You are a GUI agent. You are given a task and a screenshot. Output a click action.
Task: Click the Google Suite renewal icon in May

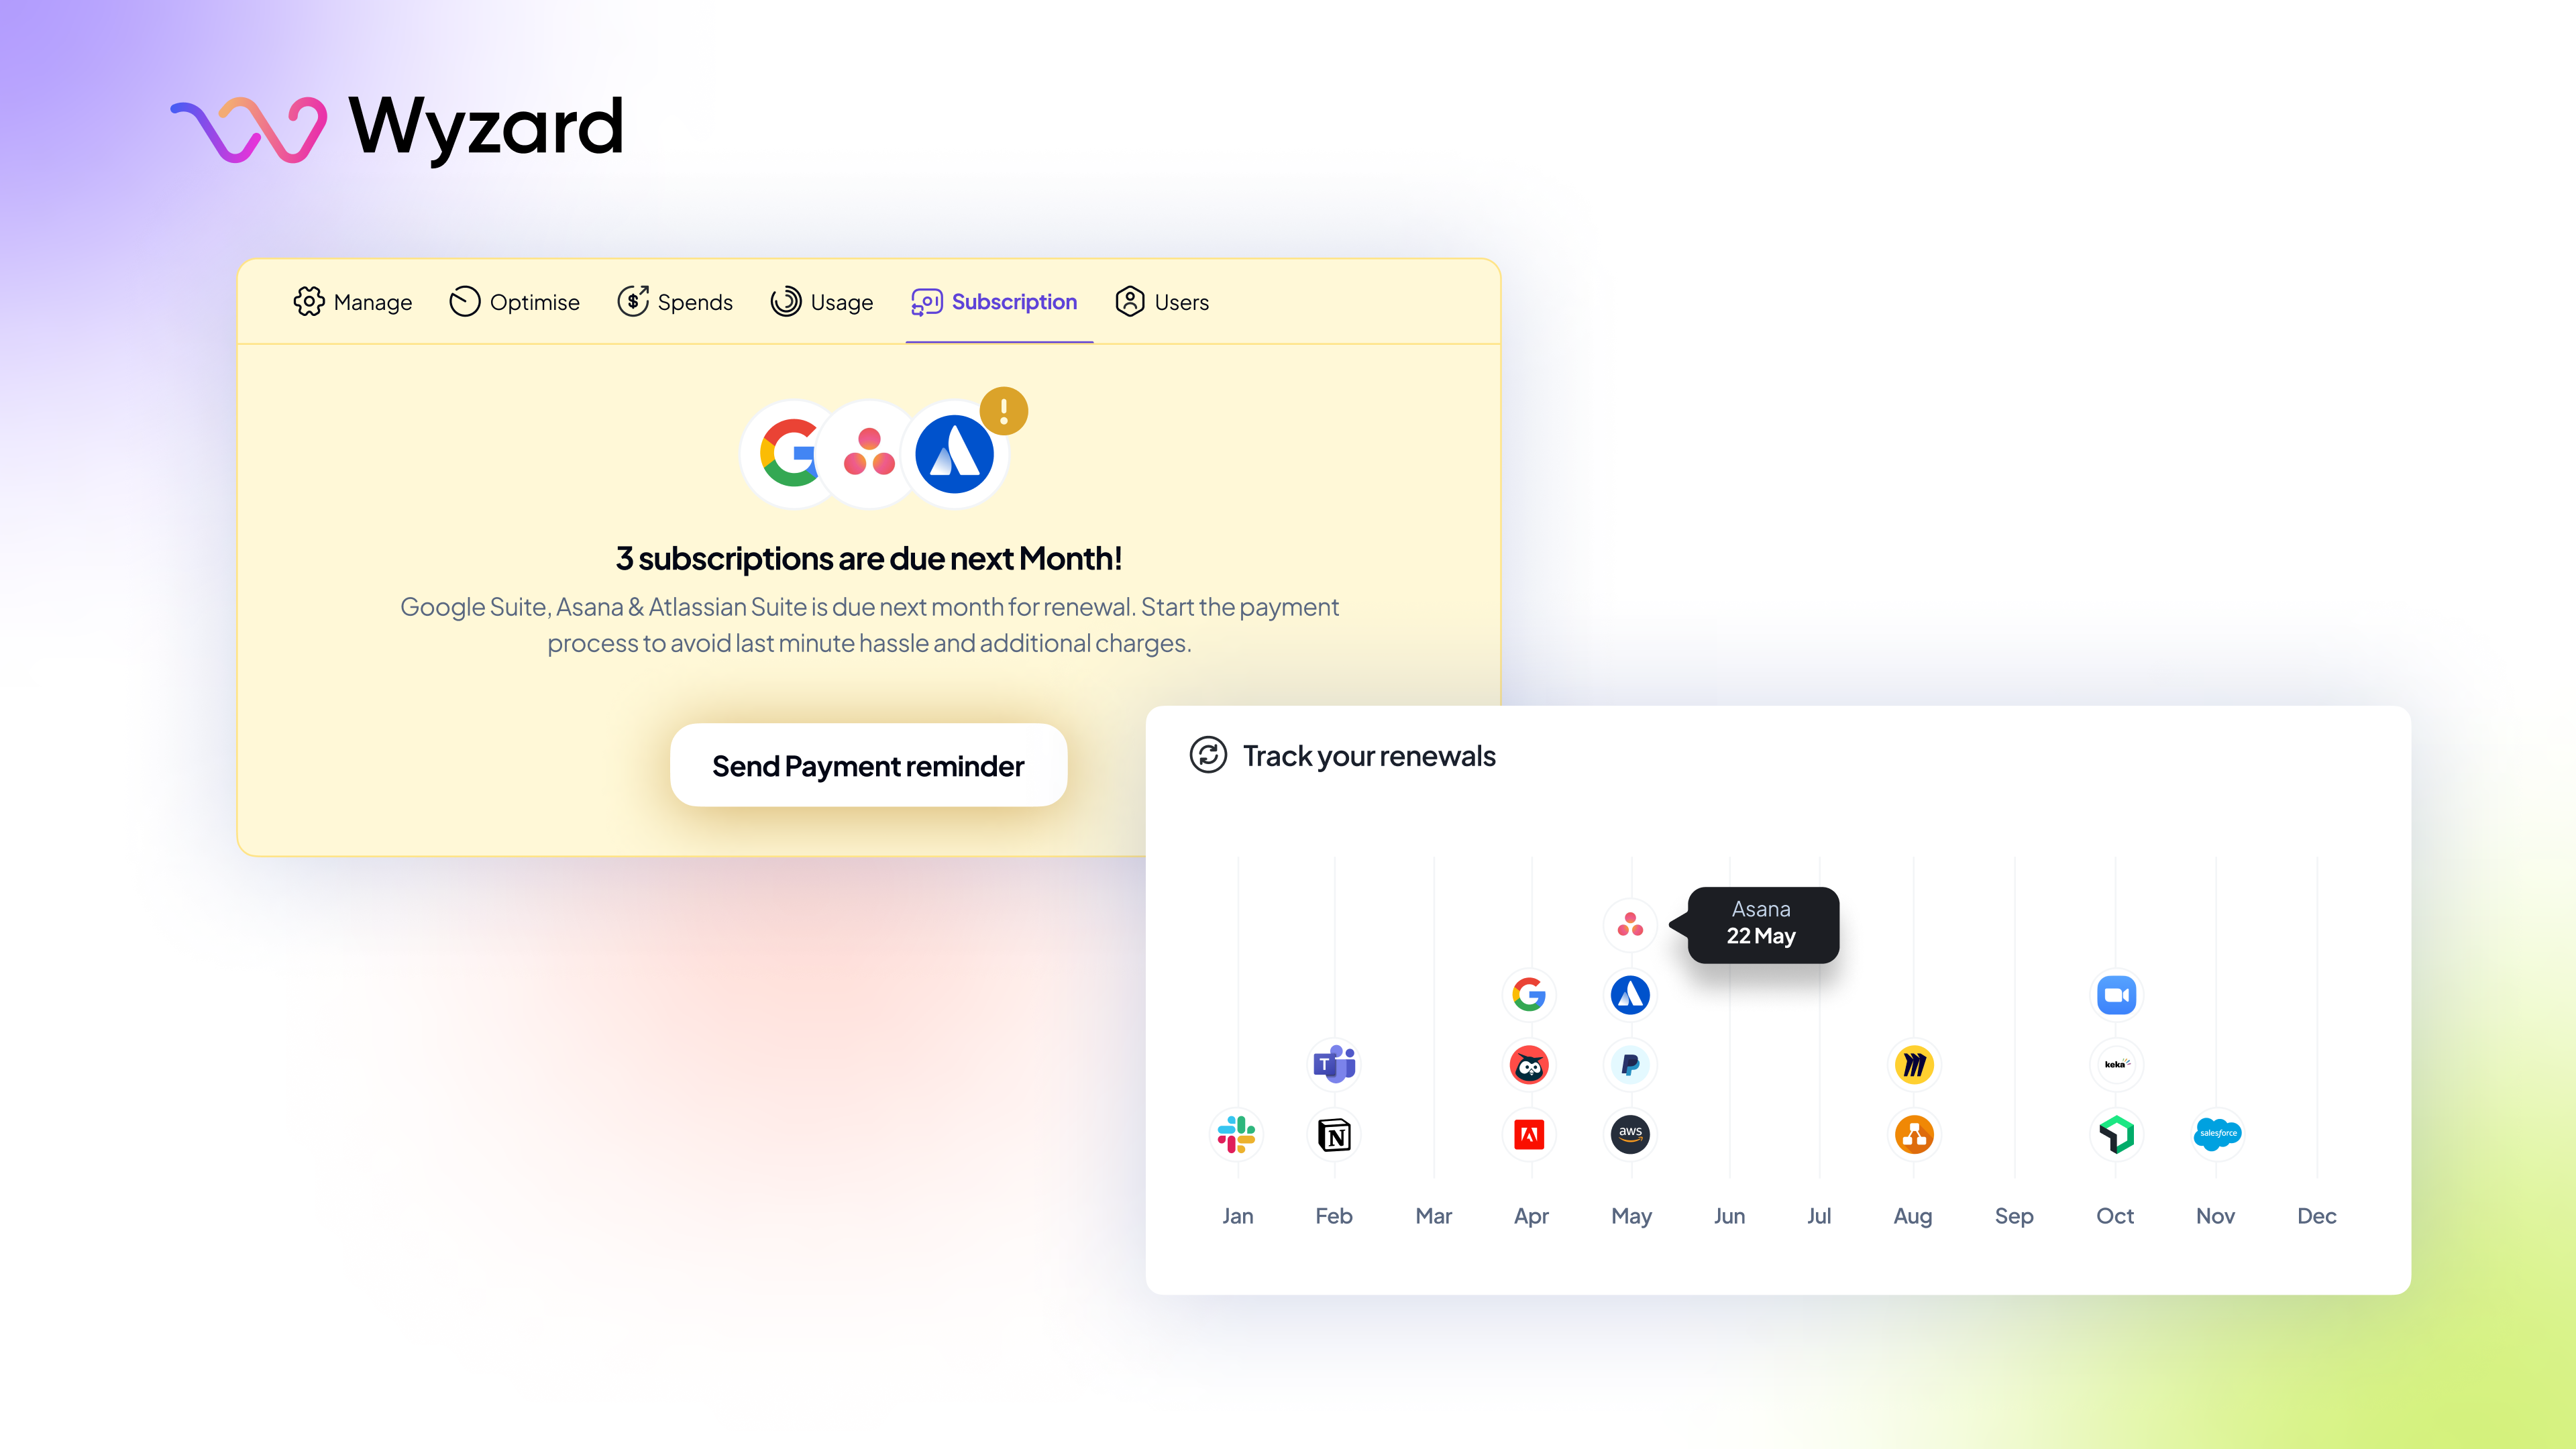1529,994
